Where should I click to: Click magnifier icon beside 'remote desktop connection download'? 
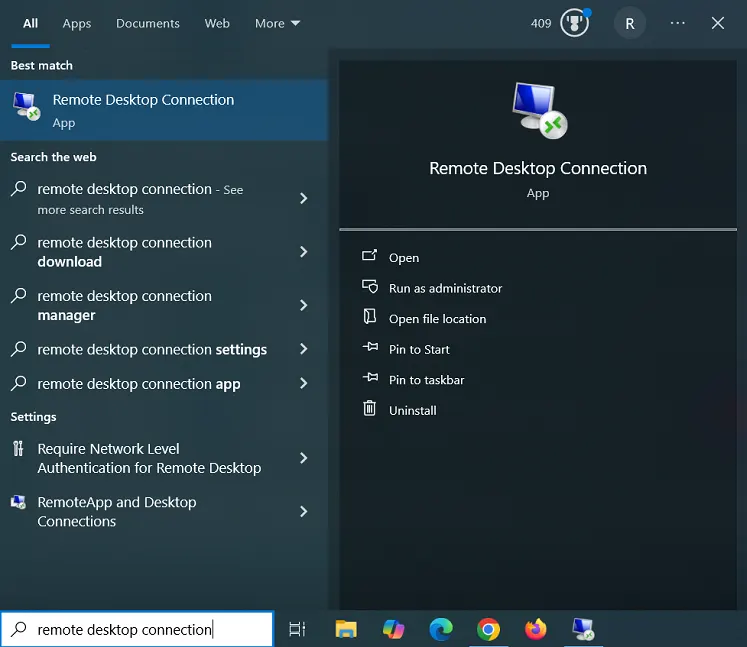coord(19,243)
